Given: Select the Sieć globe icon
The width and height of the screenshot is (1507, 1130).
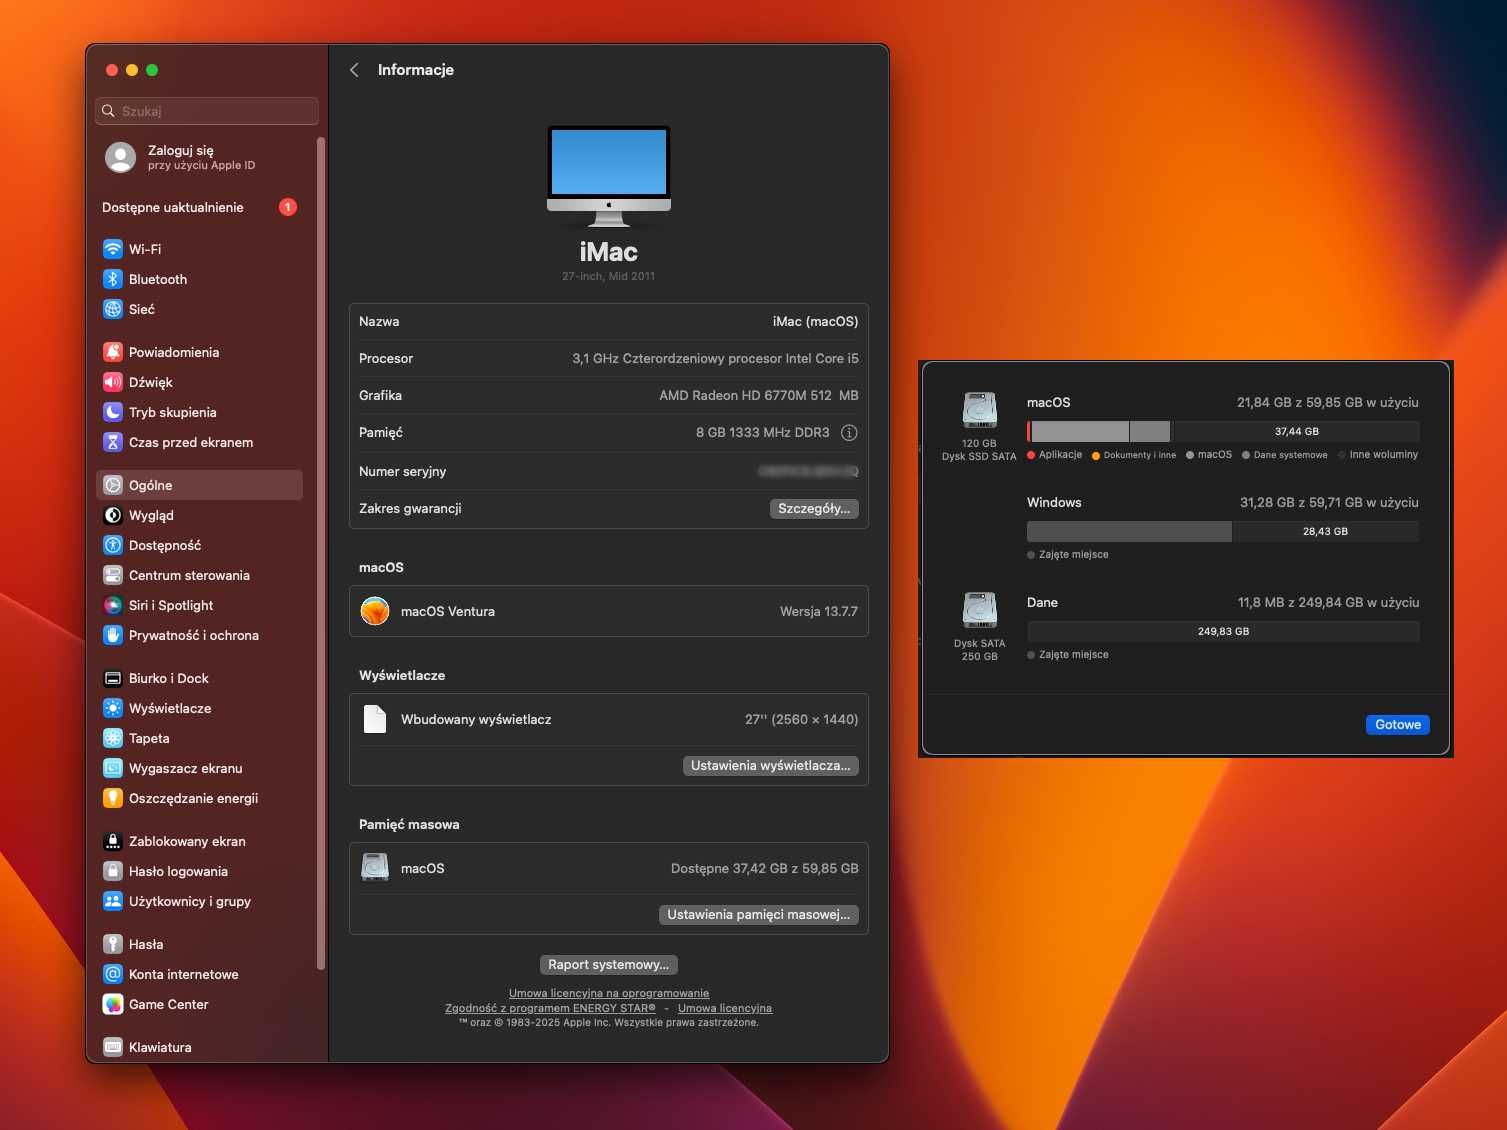Looking at the screenshot, I should pos(113,309).
